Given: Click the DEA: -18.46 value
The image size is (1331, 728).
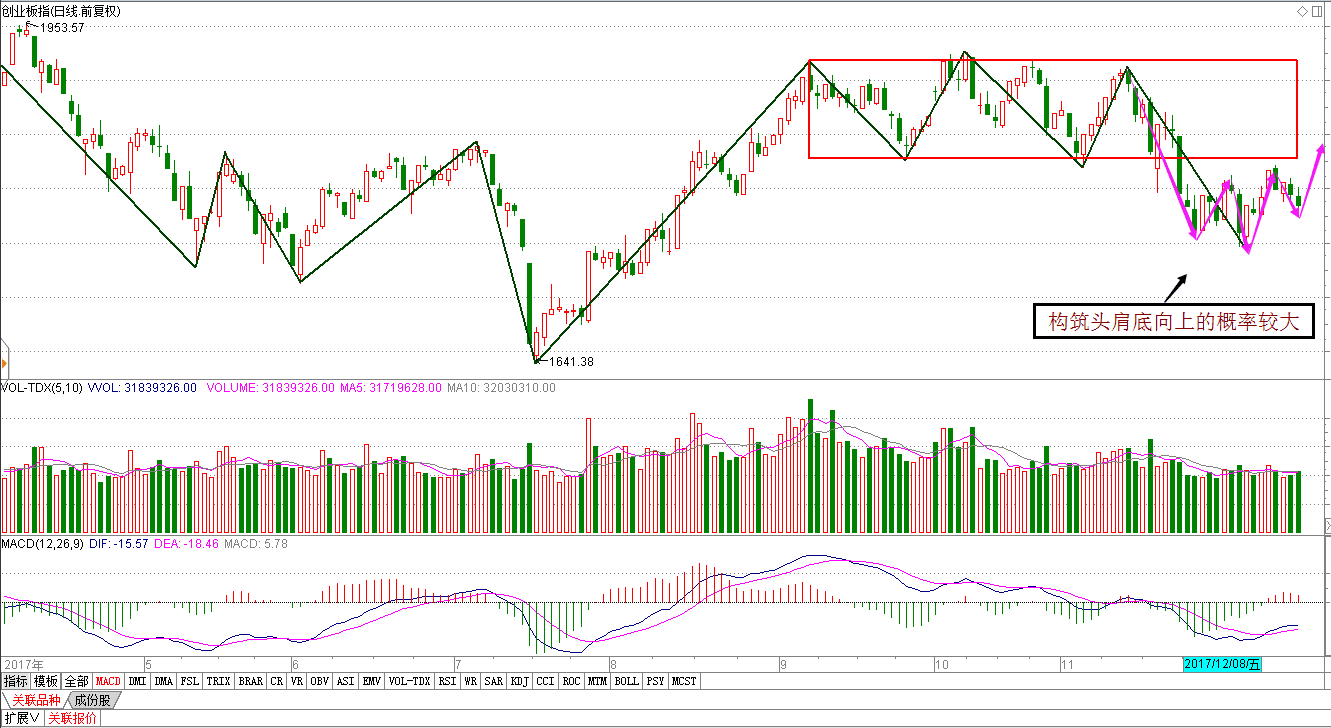Looking at the screenshot, I should coord(187,543).
